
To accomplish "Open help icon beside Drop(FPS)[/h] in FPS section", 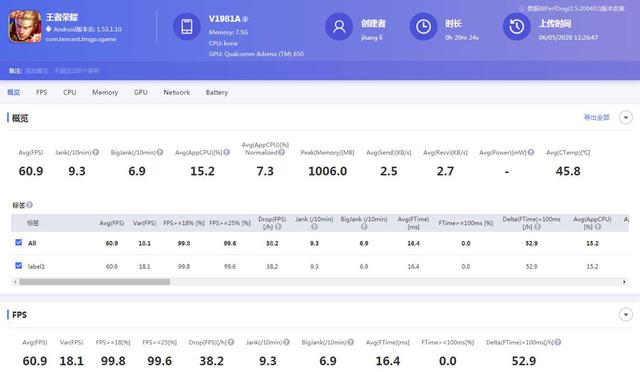I will pyautogui.click(x=231, y=342).
